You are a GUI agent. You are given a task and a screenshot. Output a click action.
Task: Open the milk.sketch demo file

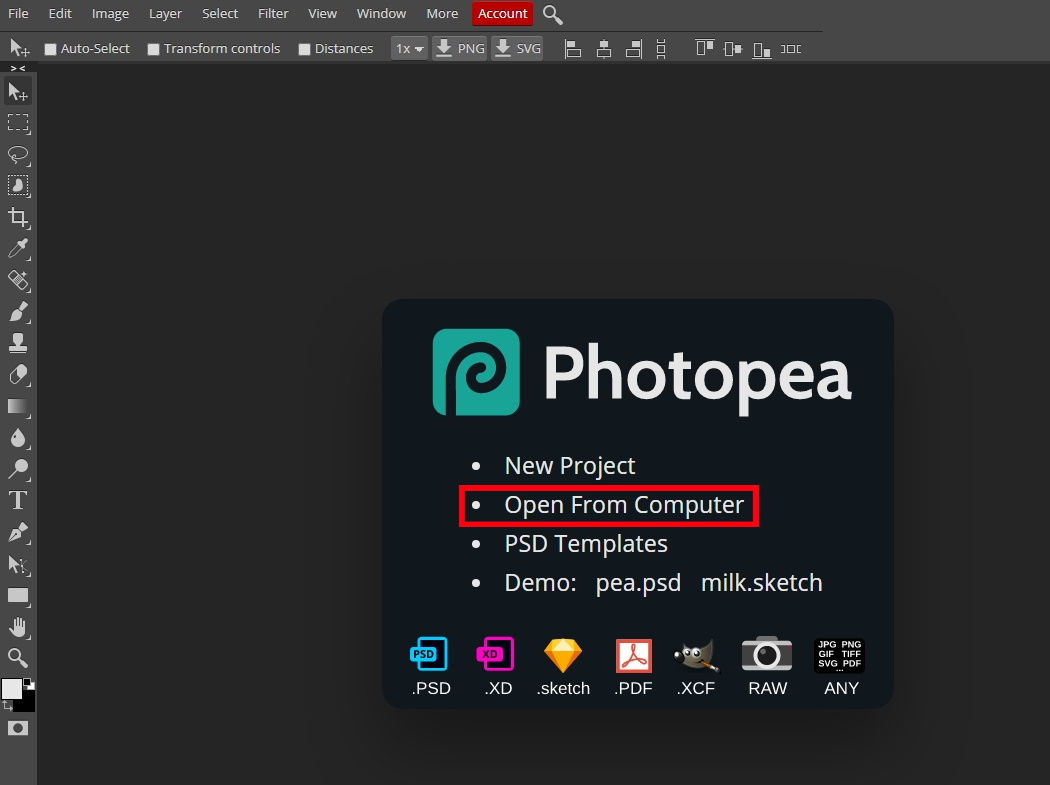[x=761, y=583]
